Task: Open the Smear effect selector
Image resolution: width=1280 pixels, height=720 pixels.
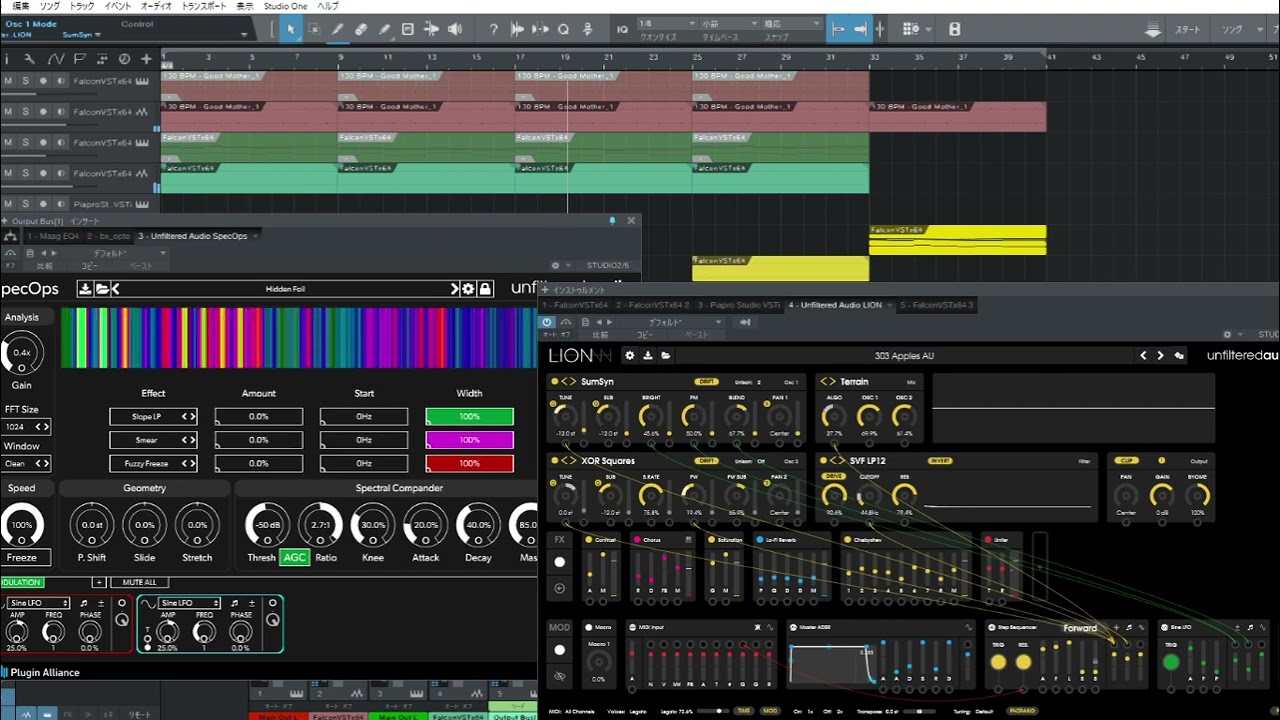Action: [153, 440]
